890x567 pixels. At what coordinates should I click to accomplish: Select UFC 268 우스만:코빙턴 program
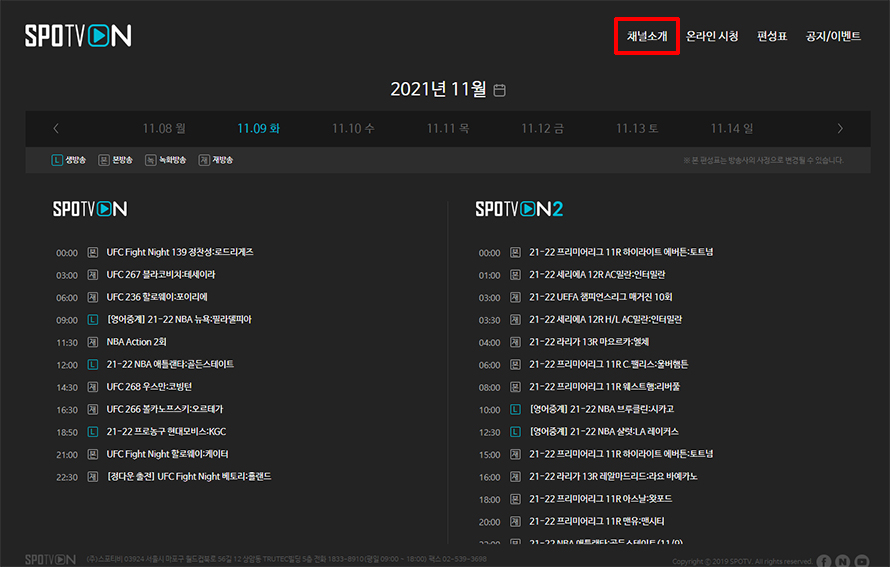coord(149,387)
